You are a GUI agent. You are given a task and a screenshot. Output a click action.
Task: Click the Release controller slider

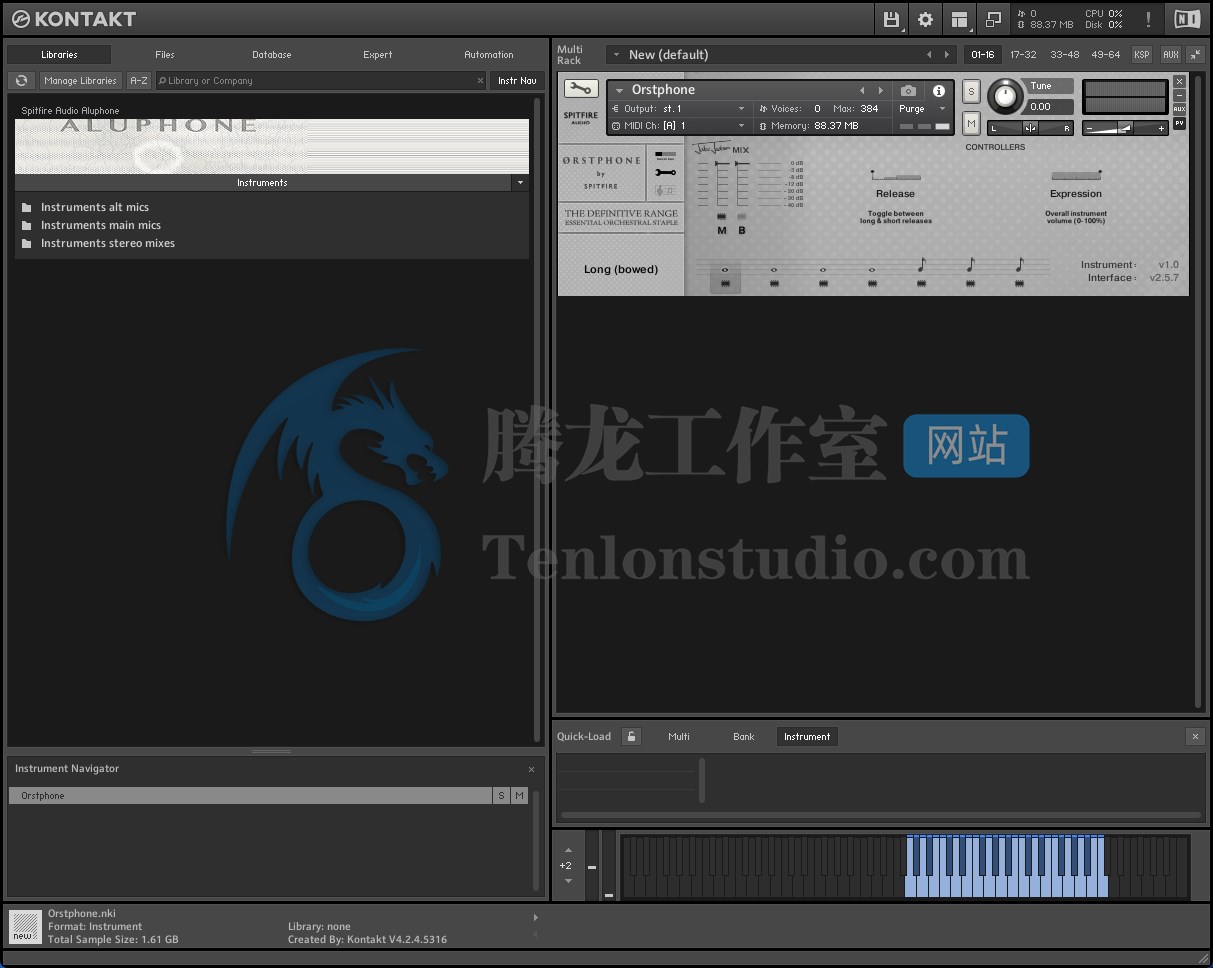pos(895,175)
